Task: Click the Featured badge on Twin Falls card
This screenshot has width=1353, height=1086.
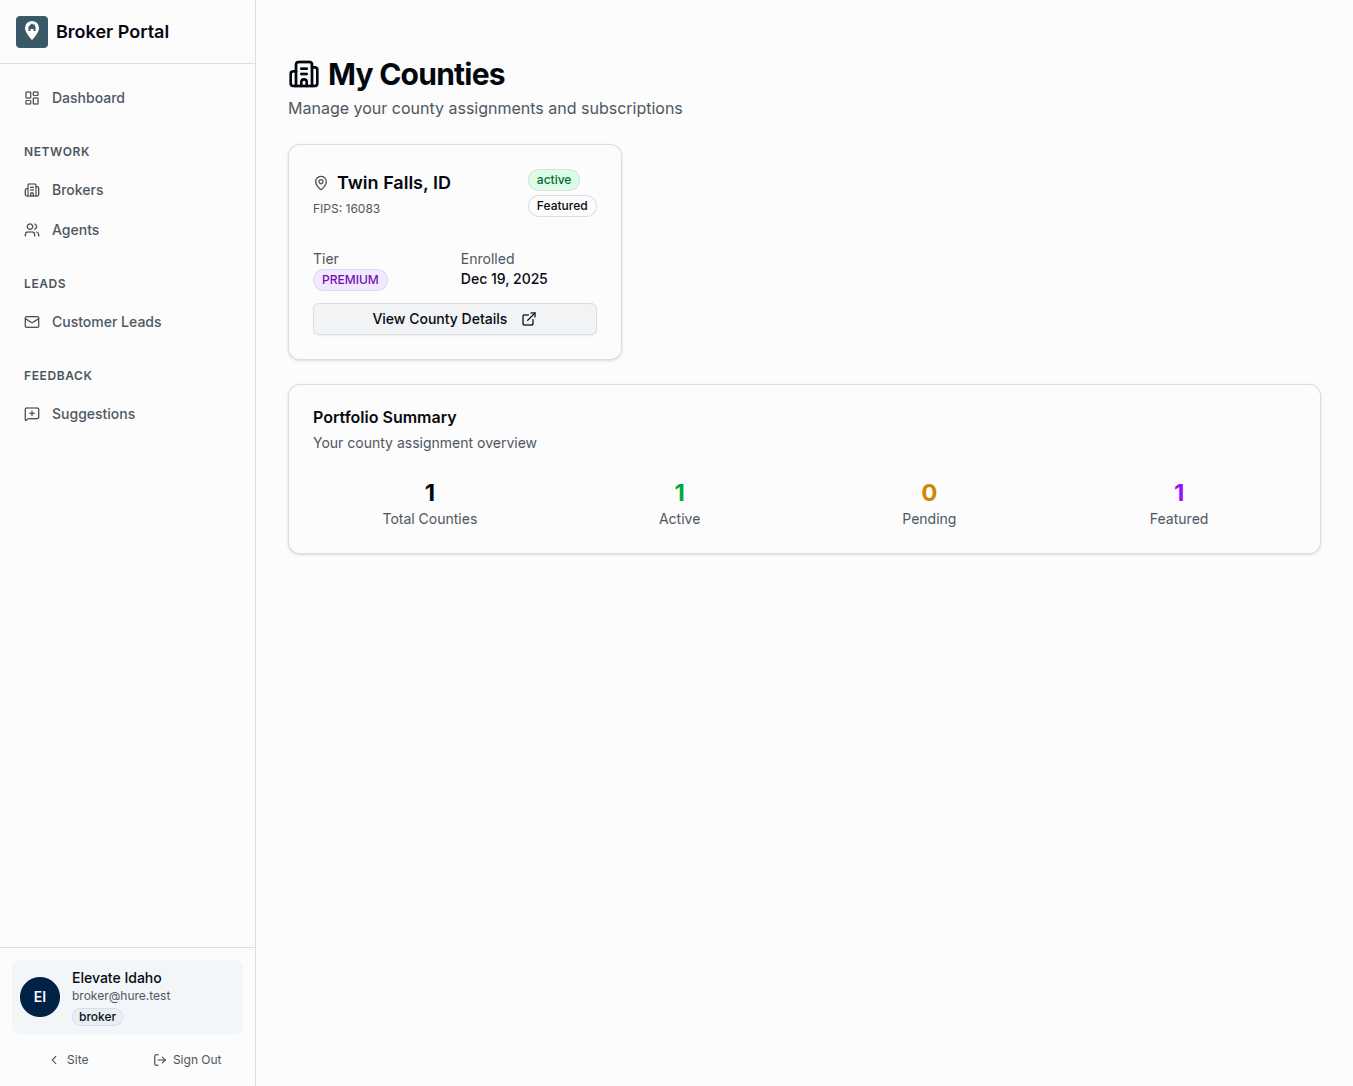Action: click(x=561, y=205)
